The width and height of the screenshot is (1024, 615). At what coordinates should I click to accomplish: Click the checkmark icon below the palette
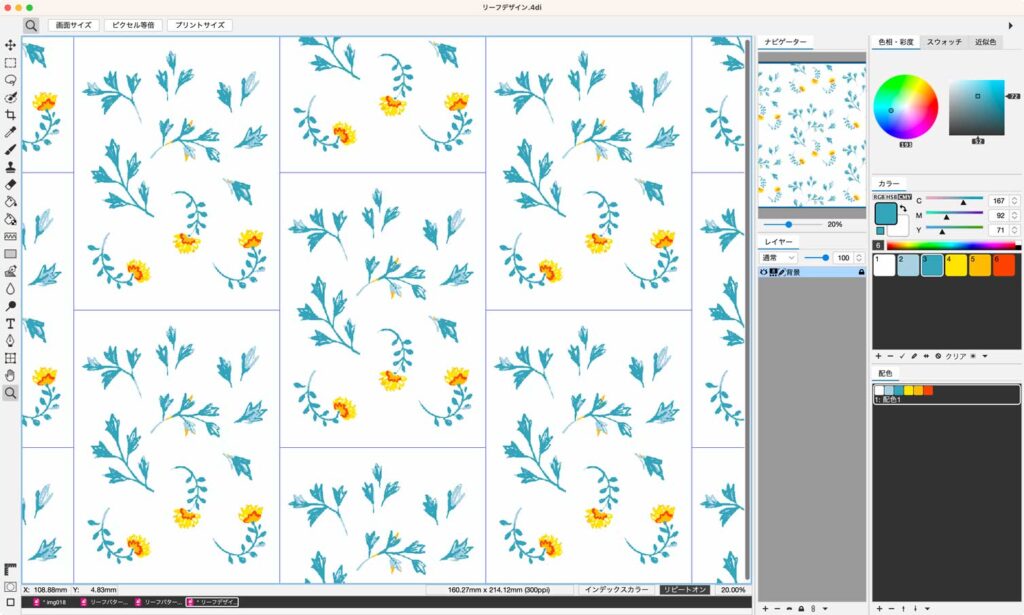(902, 356)
